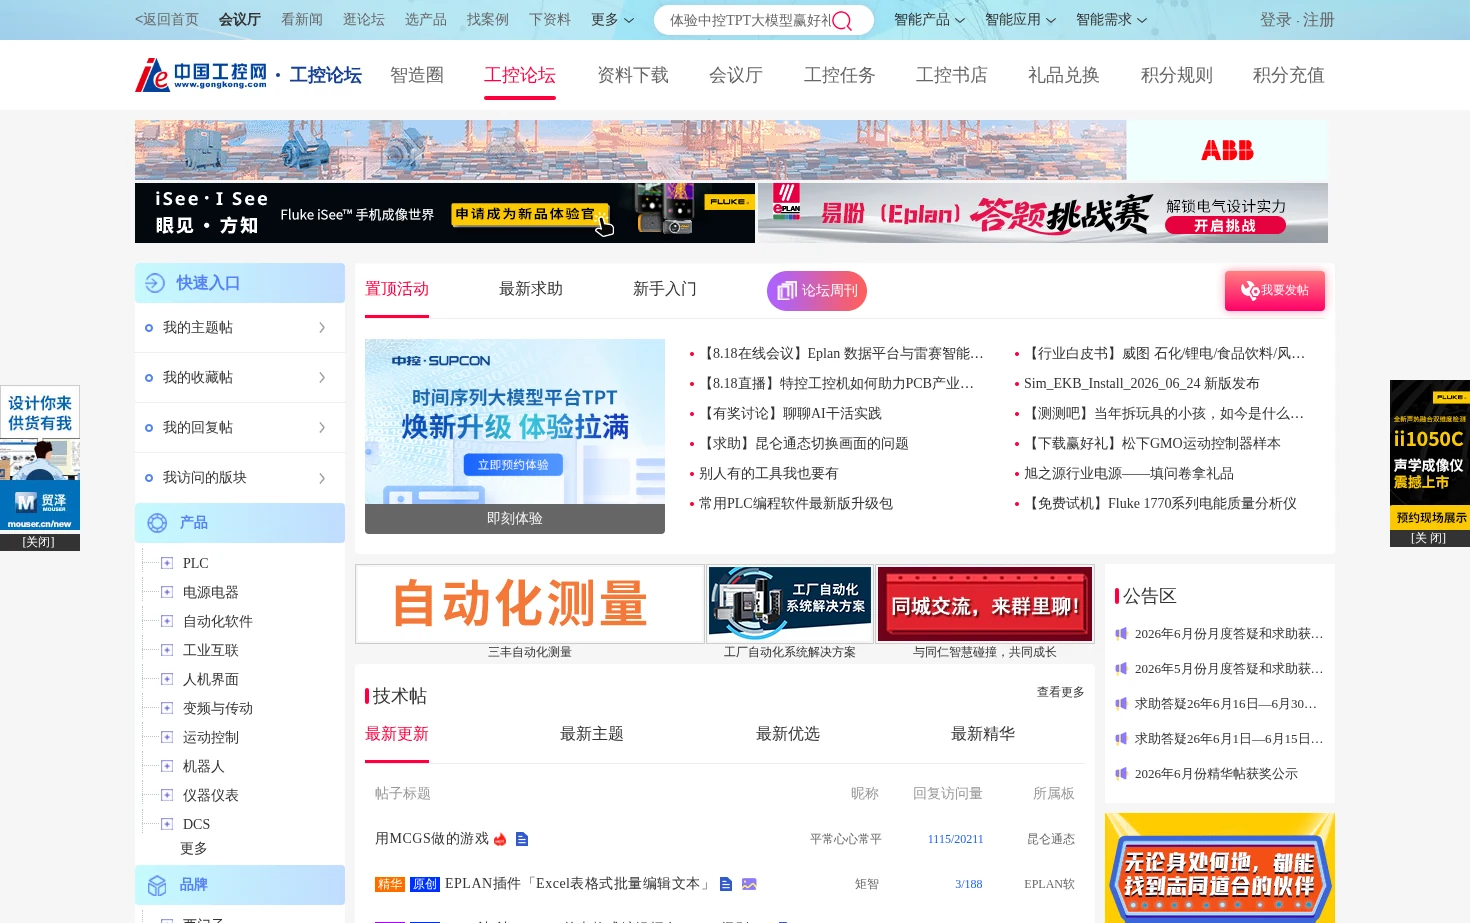Image resolution: width=1470 pixels, height=923 pixels.
Task: Click 更多 under product tree
Action: coord(194,849)
